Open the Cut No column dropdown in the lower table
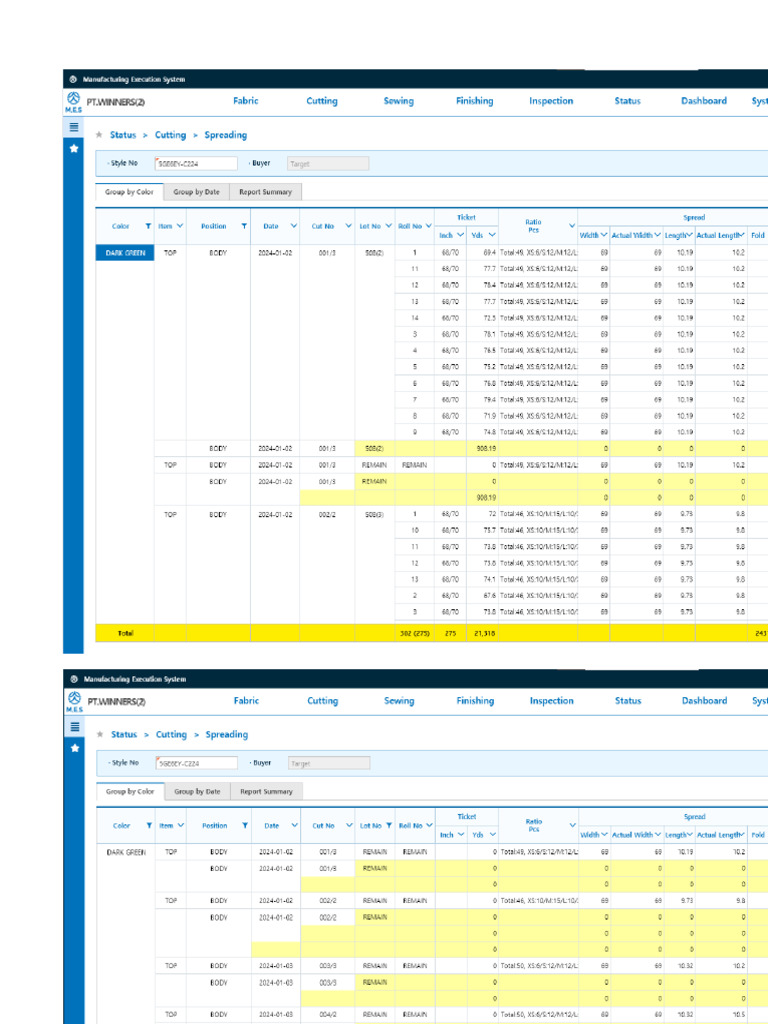Viewport: 768px width, 1024px height. (x=350, y=826)
